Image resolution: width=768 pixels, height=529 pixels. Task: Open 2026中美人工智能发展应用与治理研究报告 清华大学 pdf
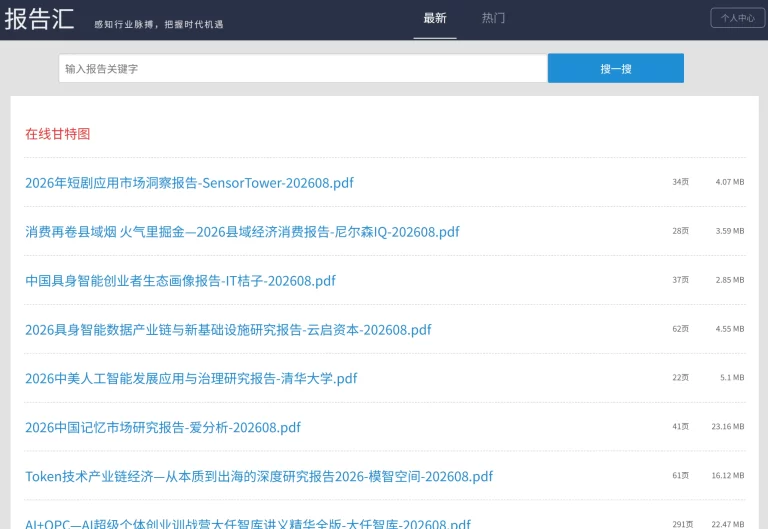point(192,379)
